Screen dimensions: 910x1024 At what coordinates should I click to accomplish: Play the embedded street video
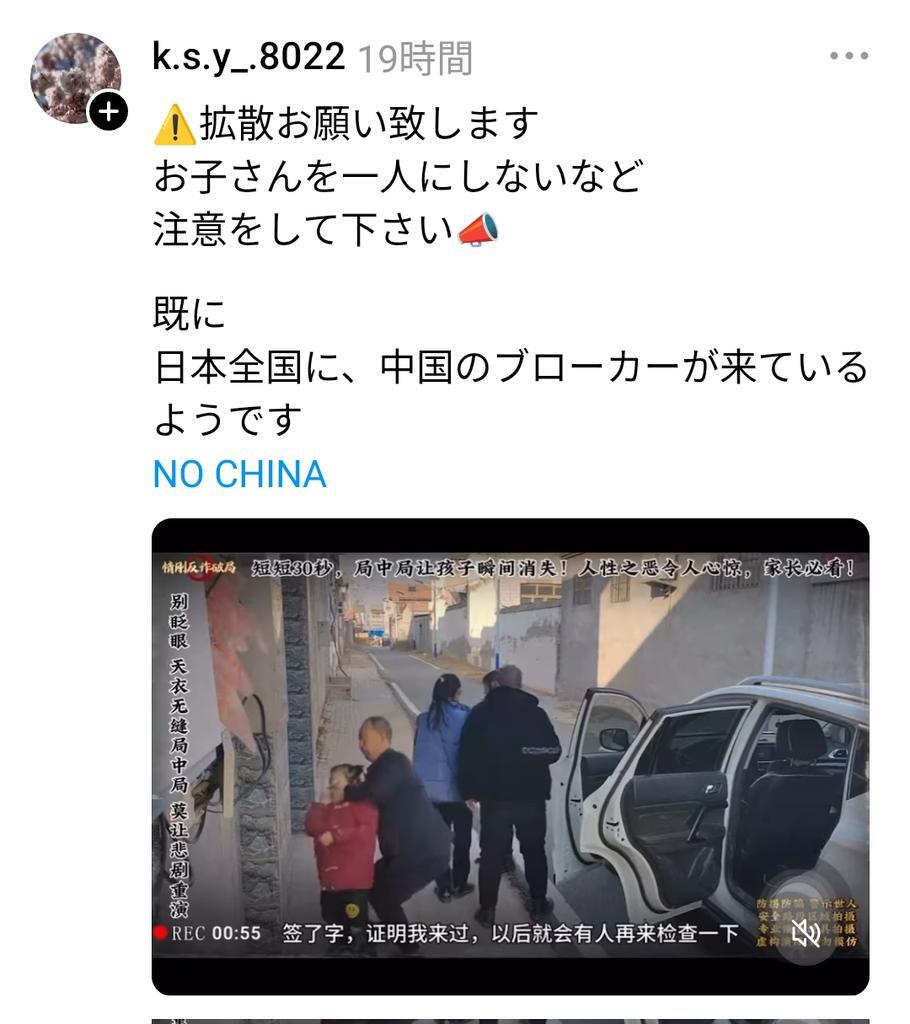click(x=510, y=756)
